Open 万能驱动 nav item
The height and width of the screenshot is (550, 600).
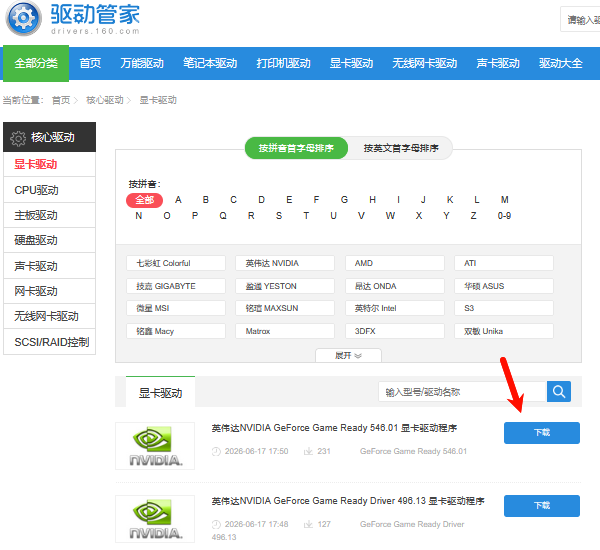(x=142, y=63)
